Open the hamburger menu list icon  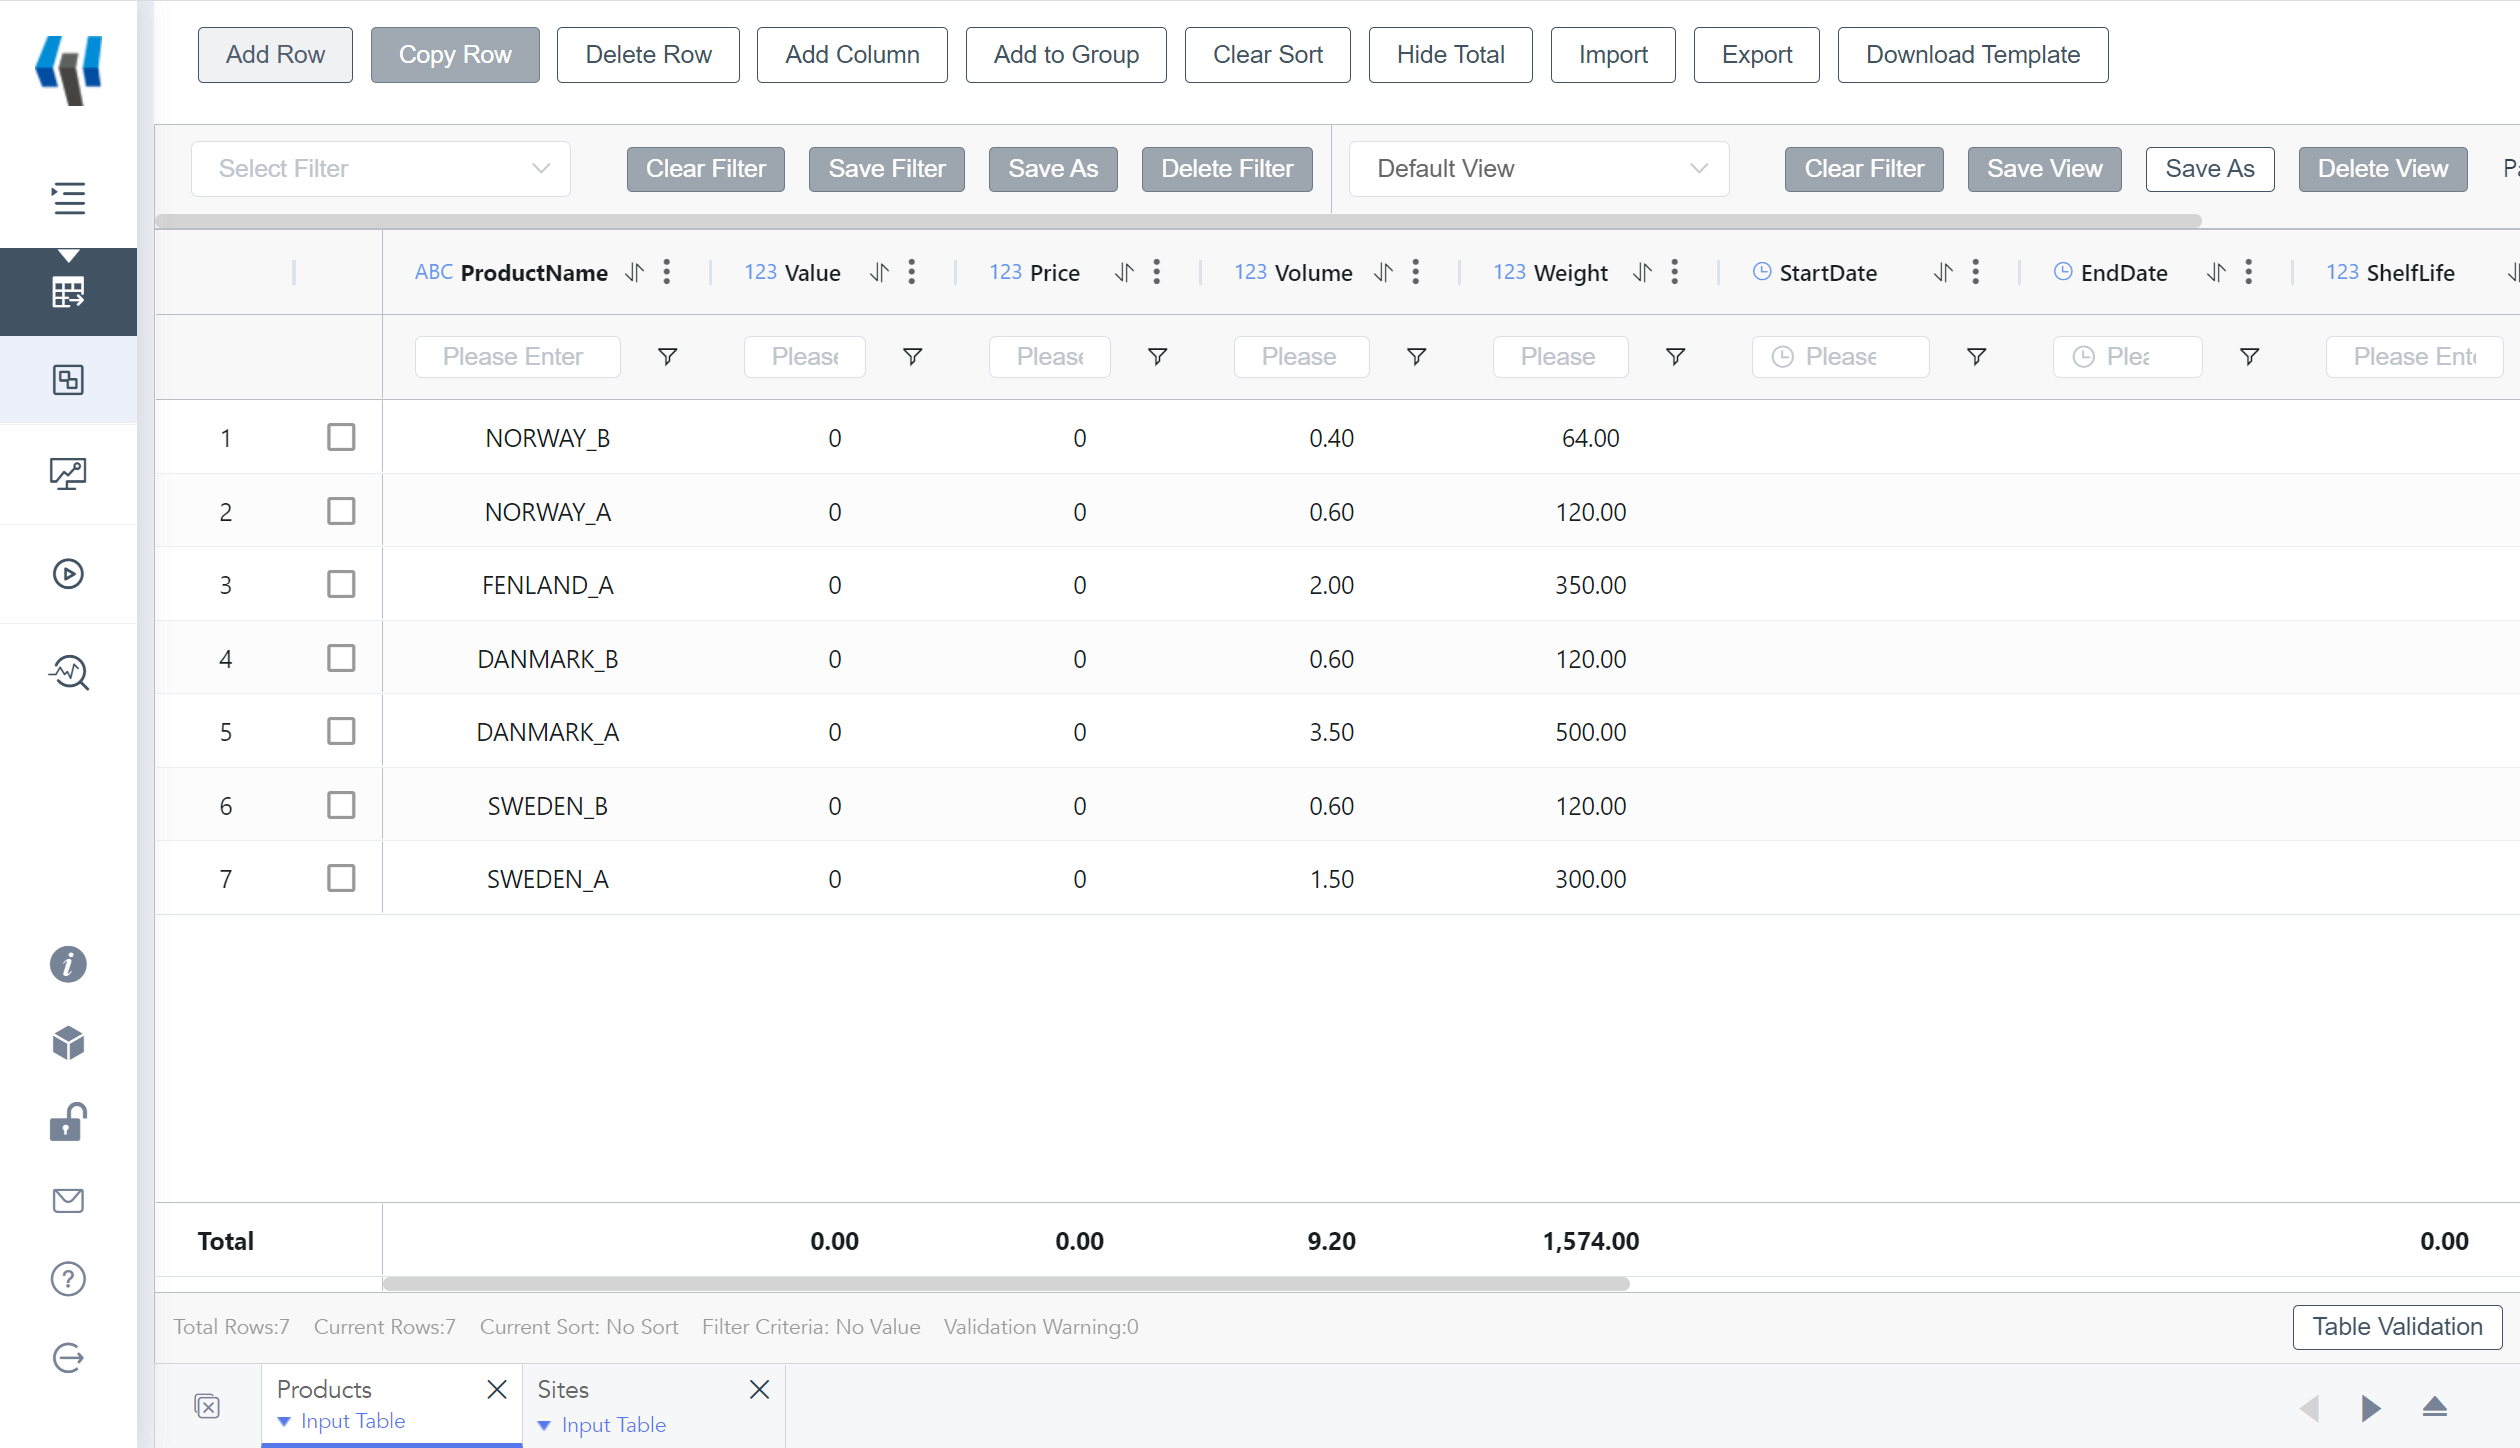68,197
